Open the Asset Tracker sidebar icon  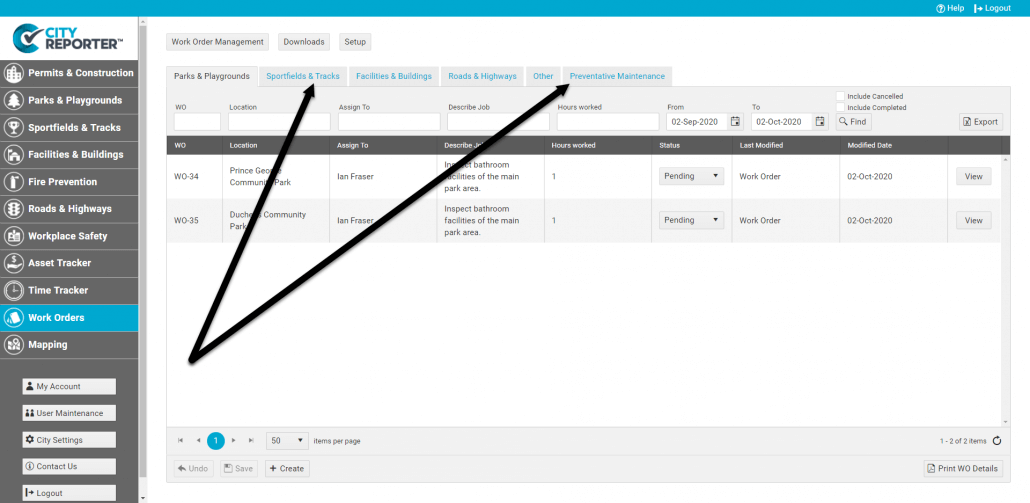[14, 263]
